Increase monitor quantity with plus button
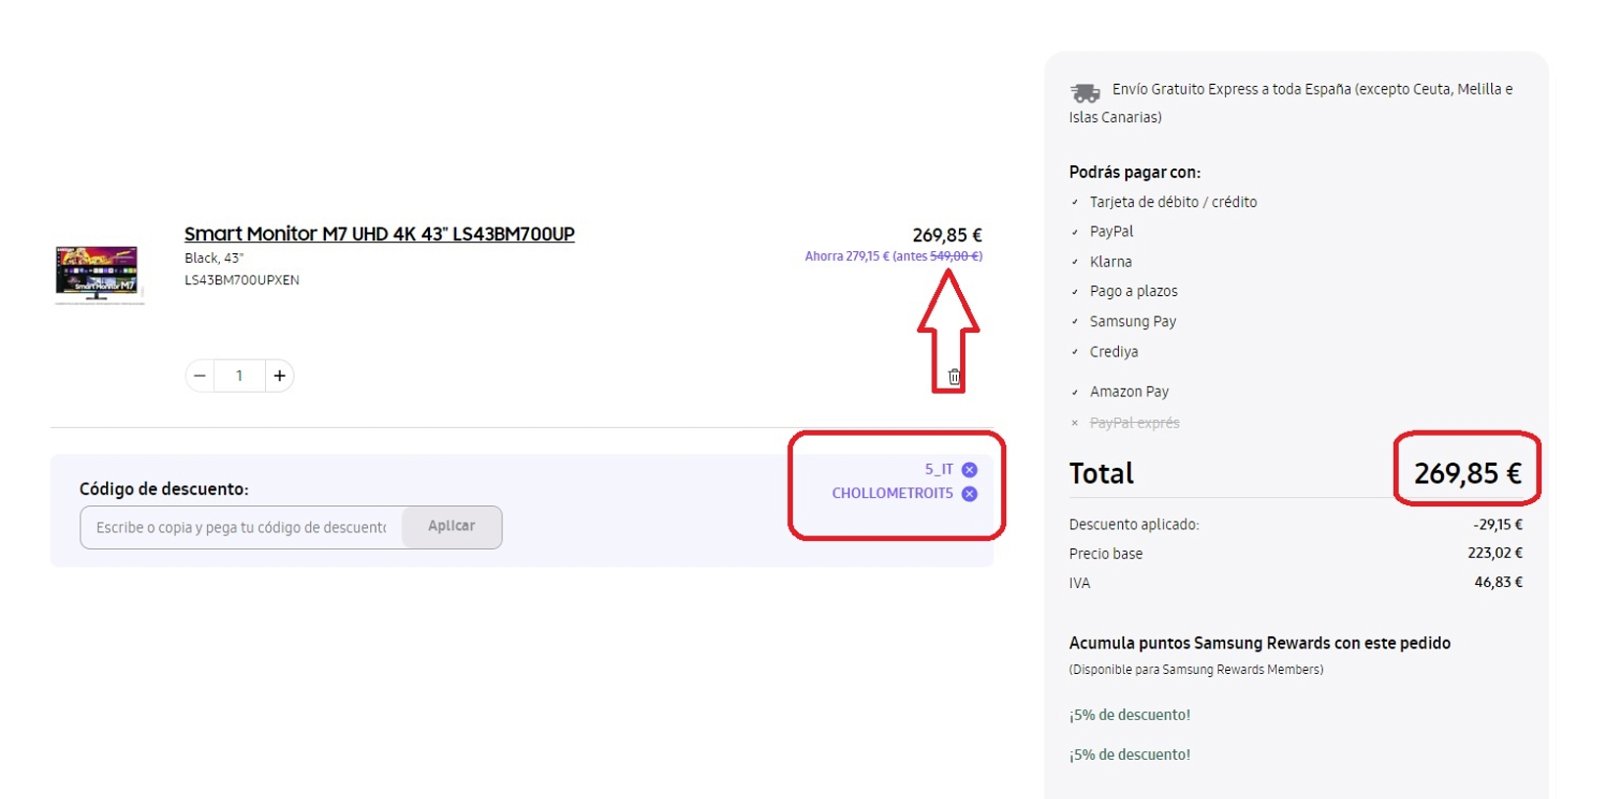 279,376
